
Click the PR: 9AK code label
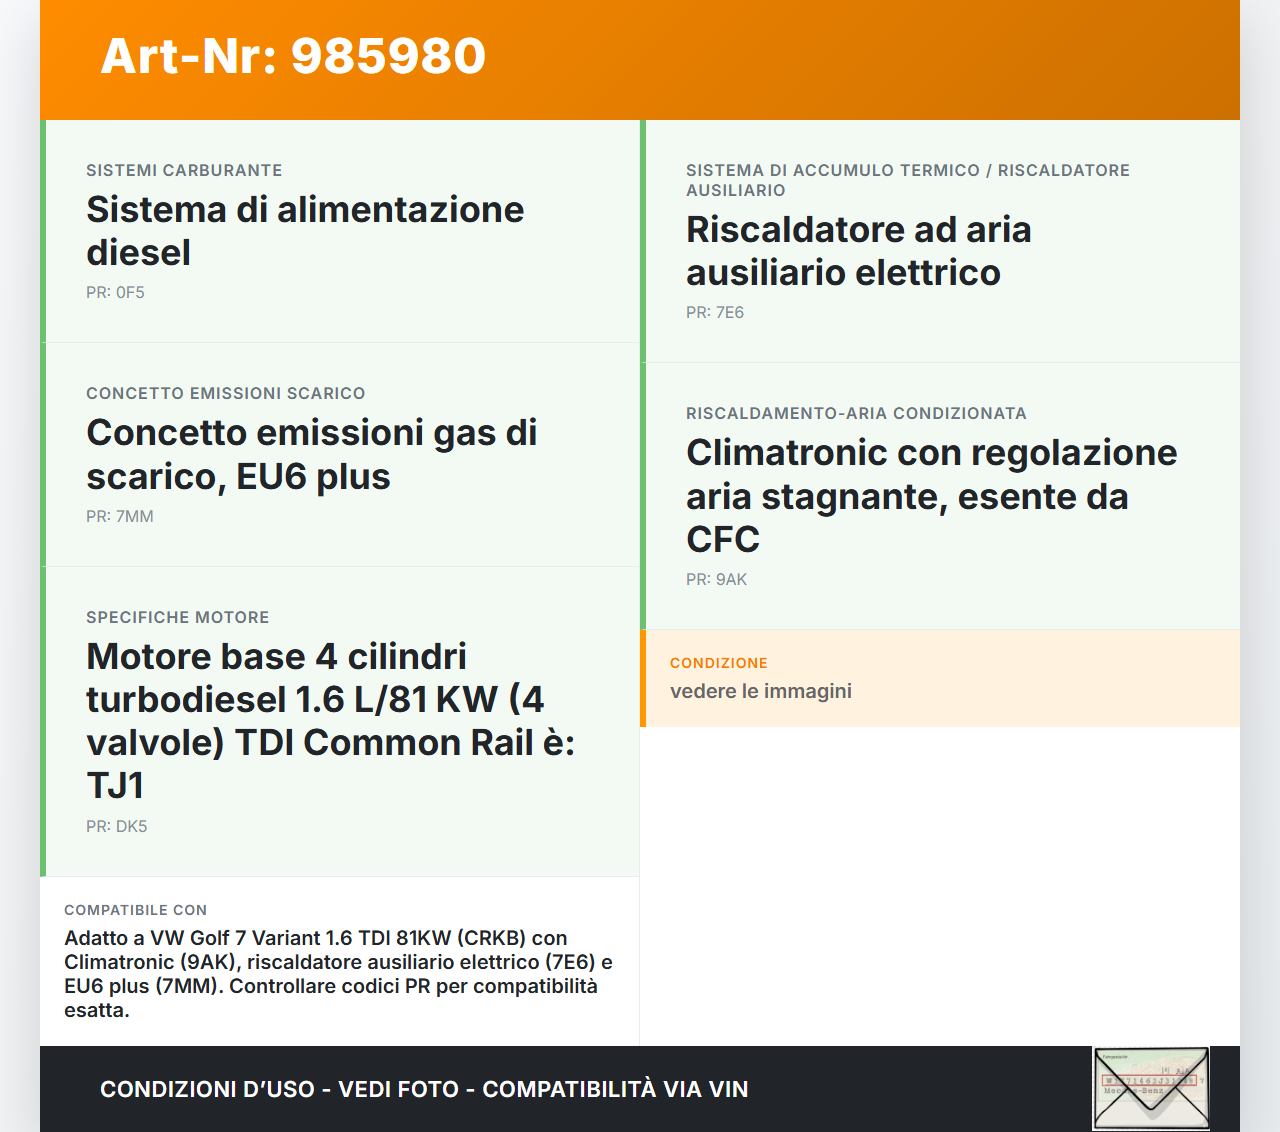click(716, 579)
